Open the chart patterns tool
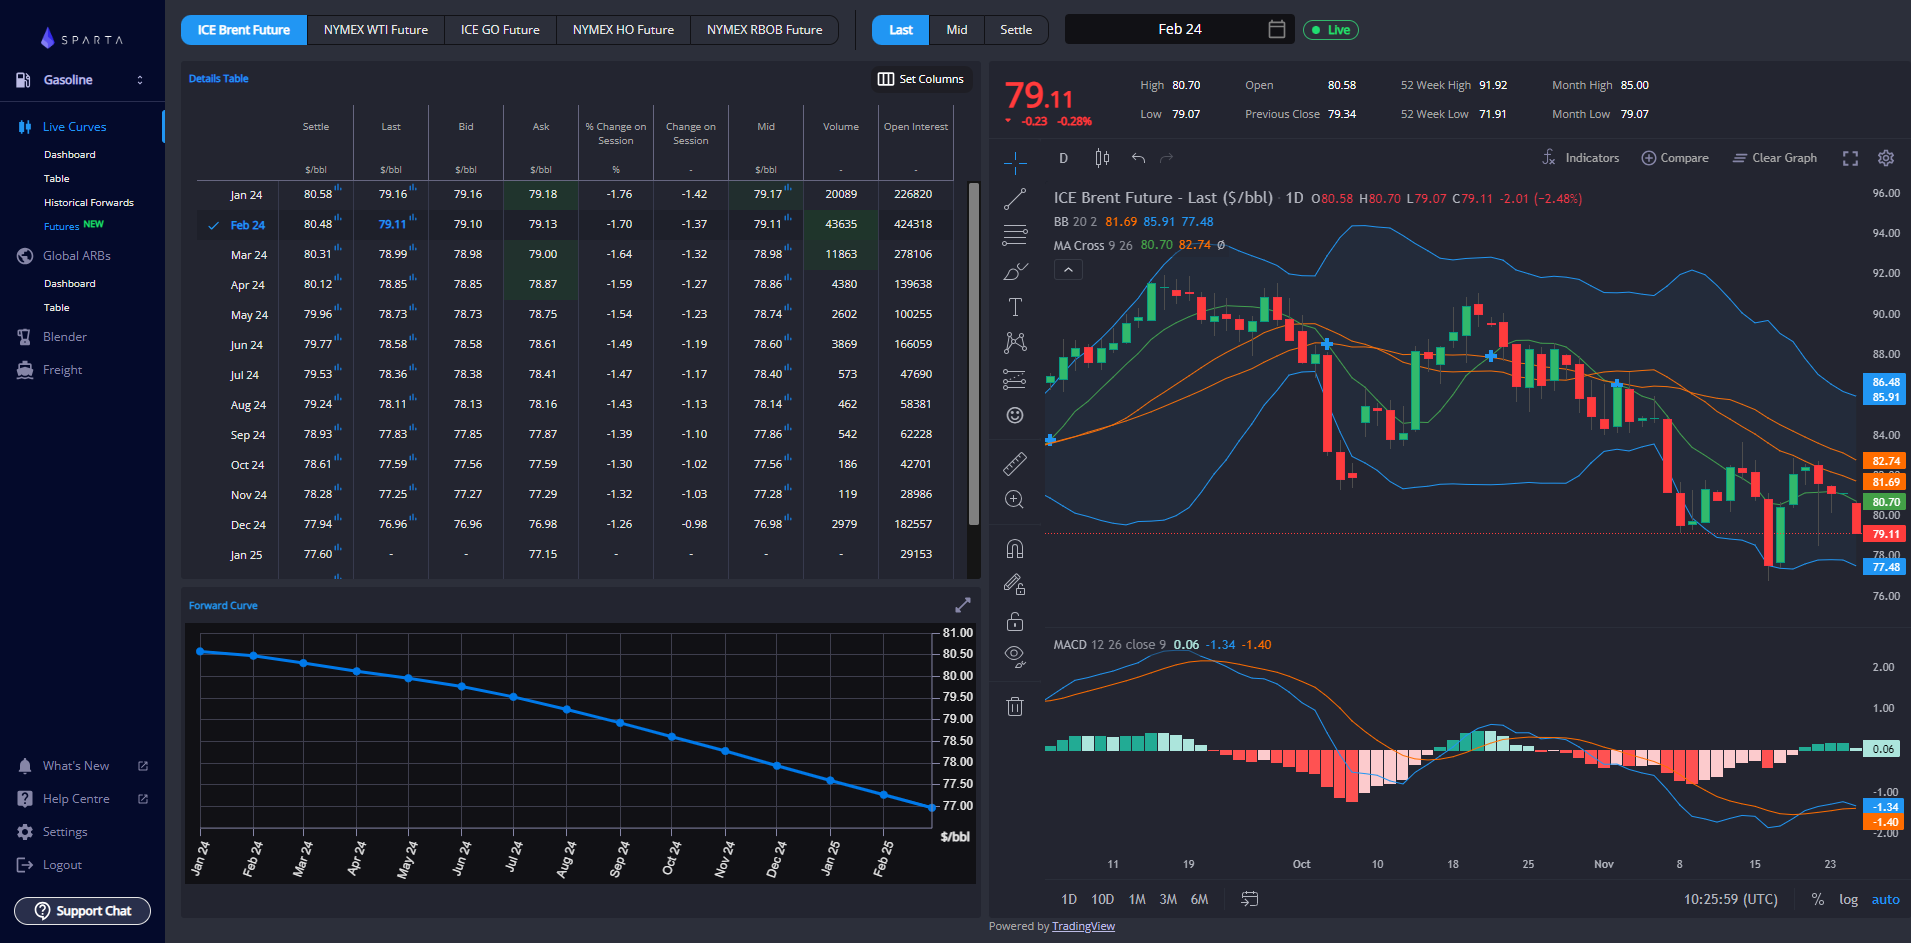The height and width of the screenshot is (943, 1911). point(1015,343)
